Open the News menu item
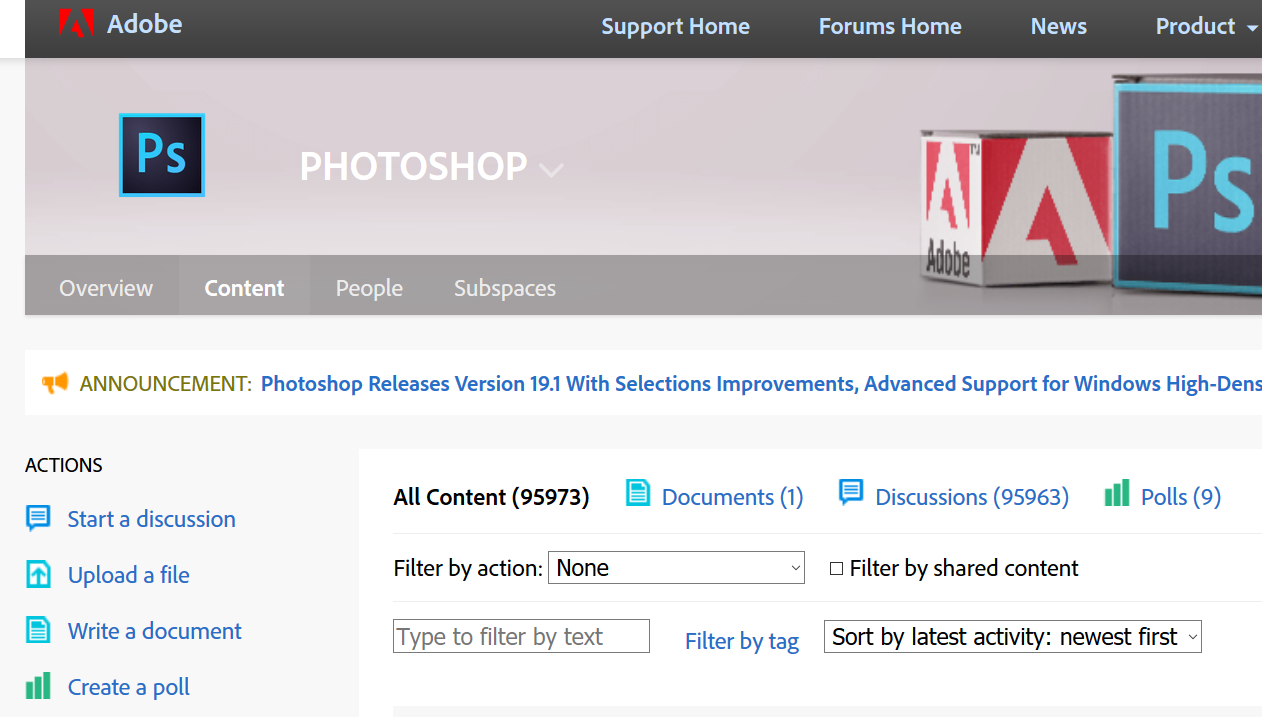The height and width of the screenshot is (717, 1262). click(1059, 27)
